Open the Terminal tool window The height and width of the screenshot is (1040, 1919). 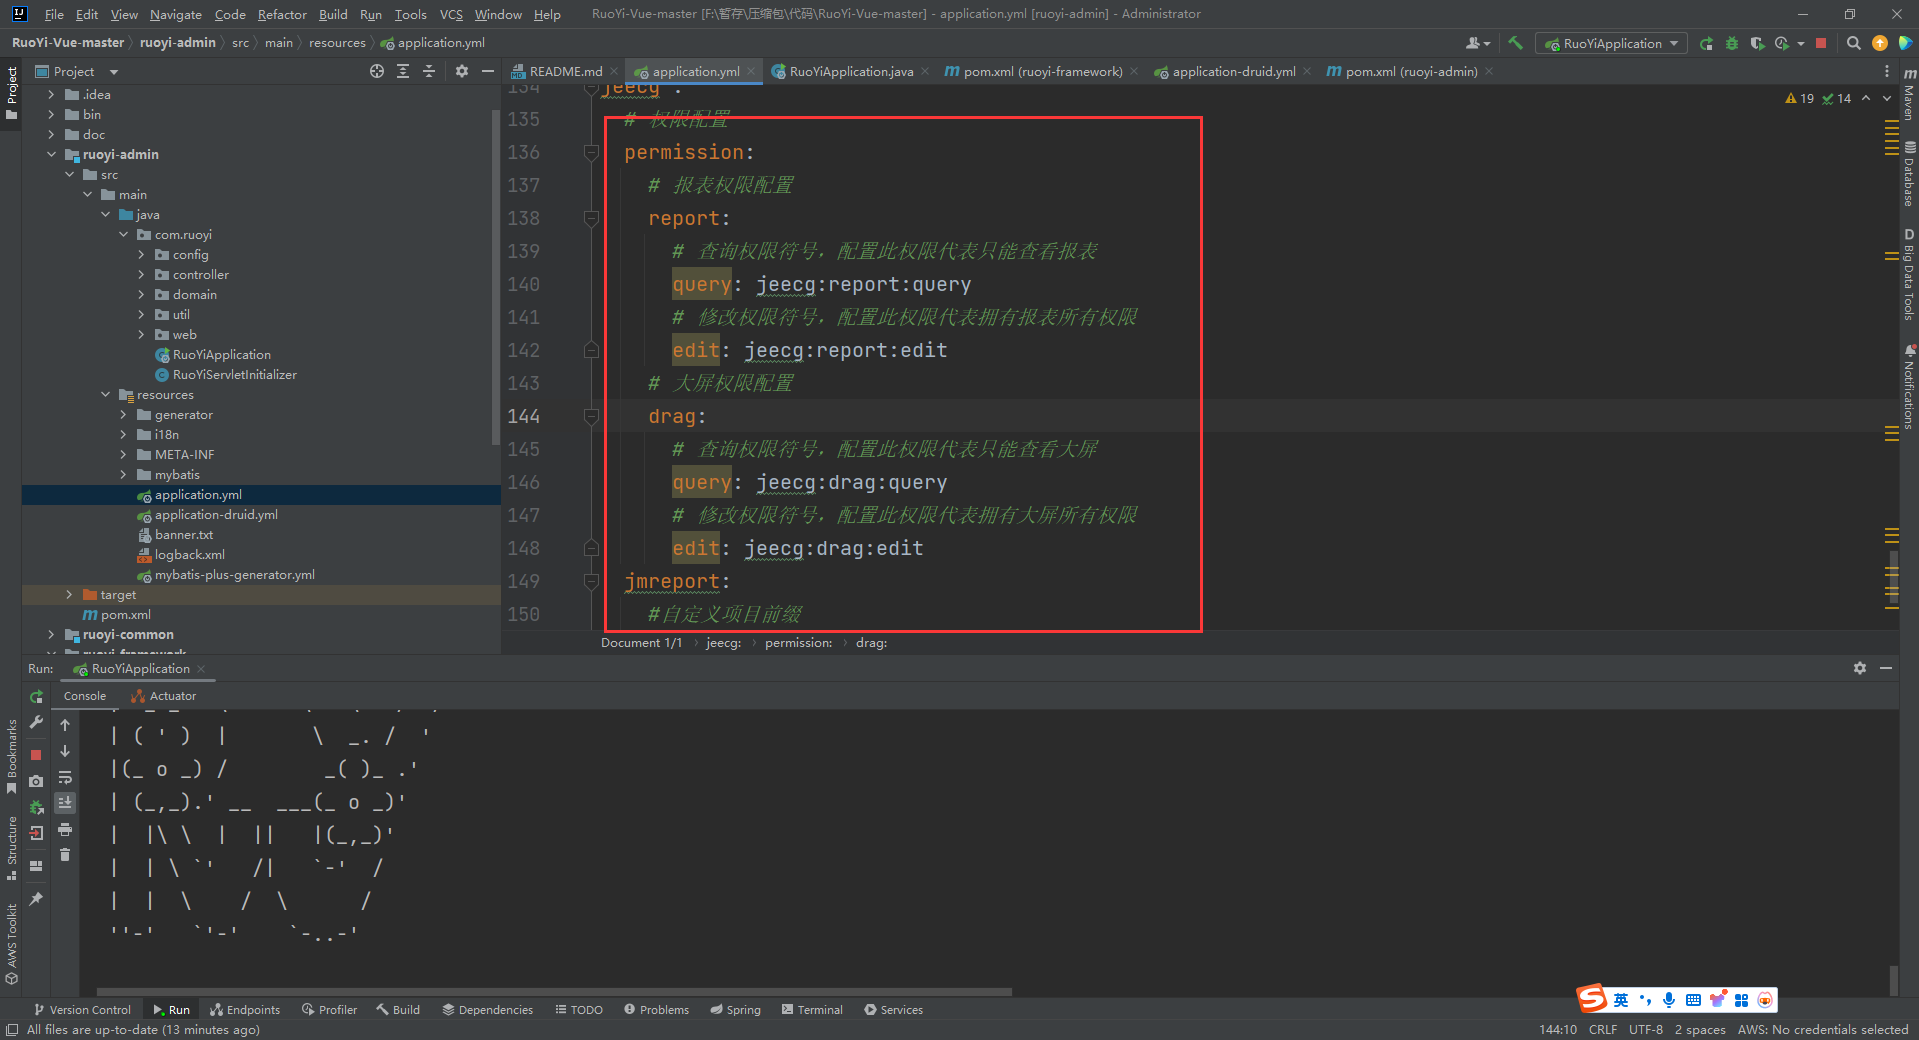(x=812, y=1009)
